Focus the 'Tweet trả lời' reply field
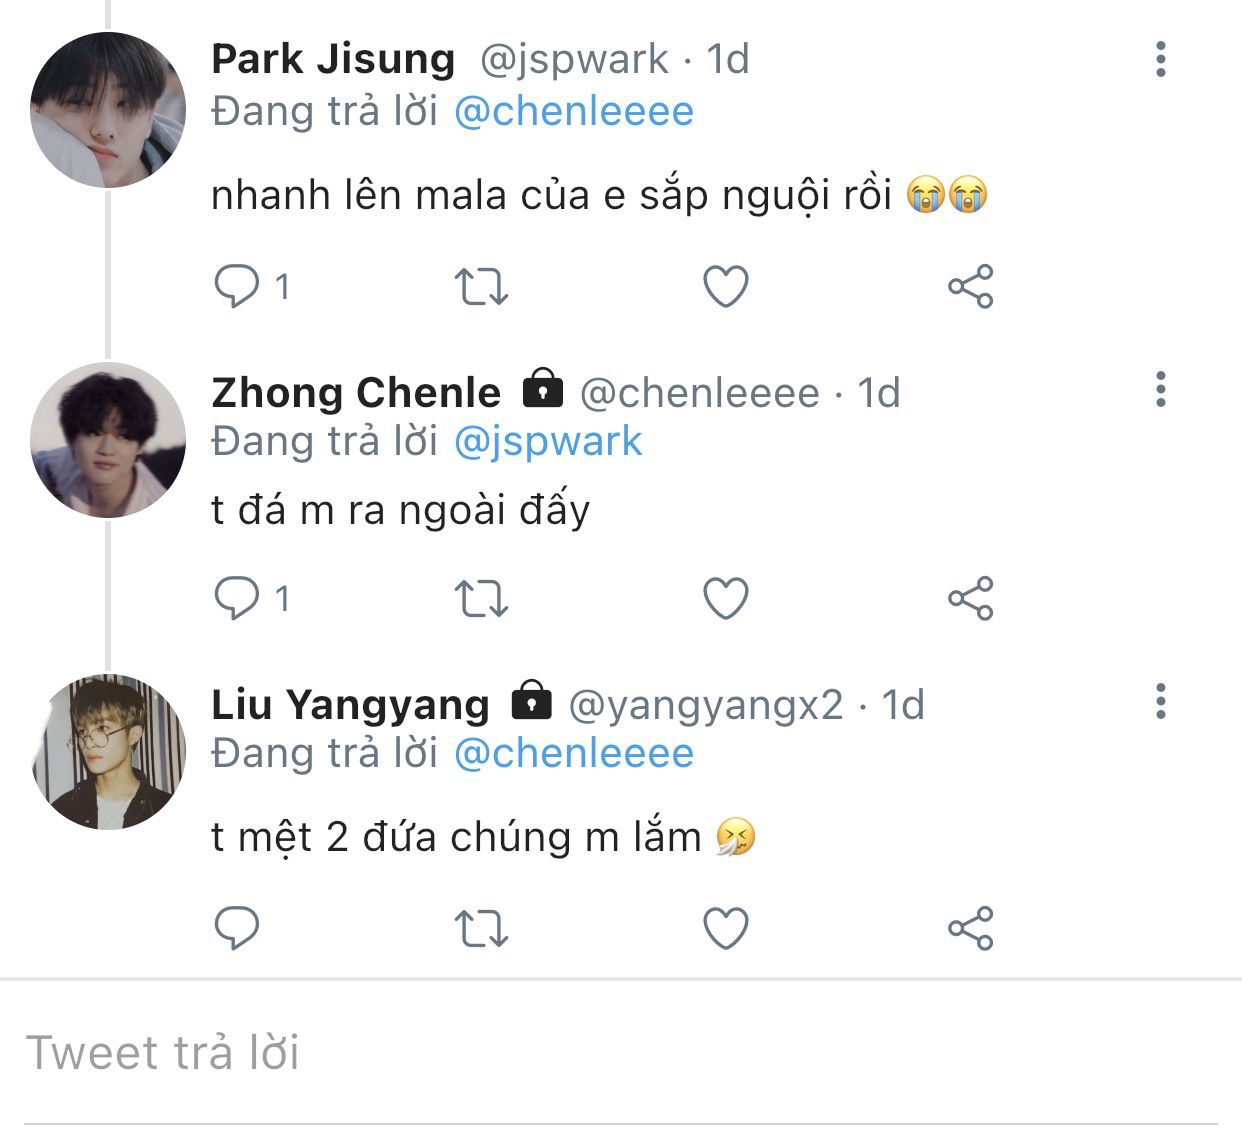The height and width of the screenshot is (1136, 1242). pos(620,1053)
